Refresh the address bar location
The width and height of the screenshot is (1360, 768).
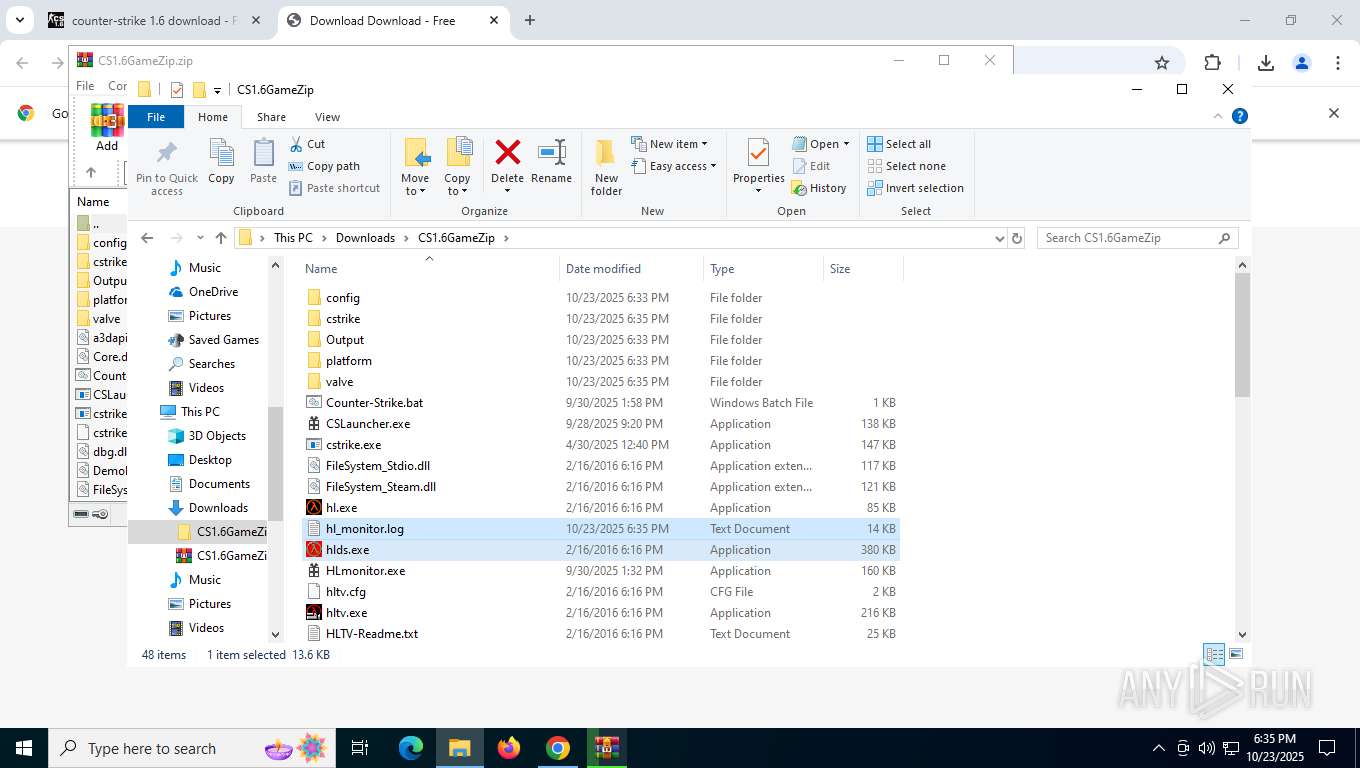tap(1017, 238)
